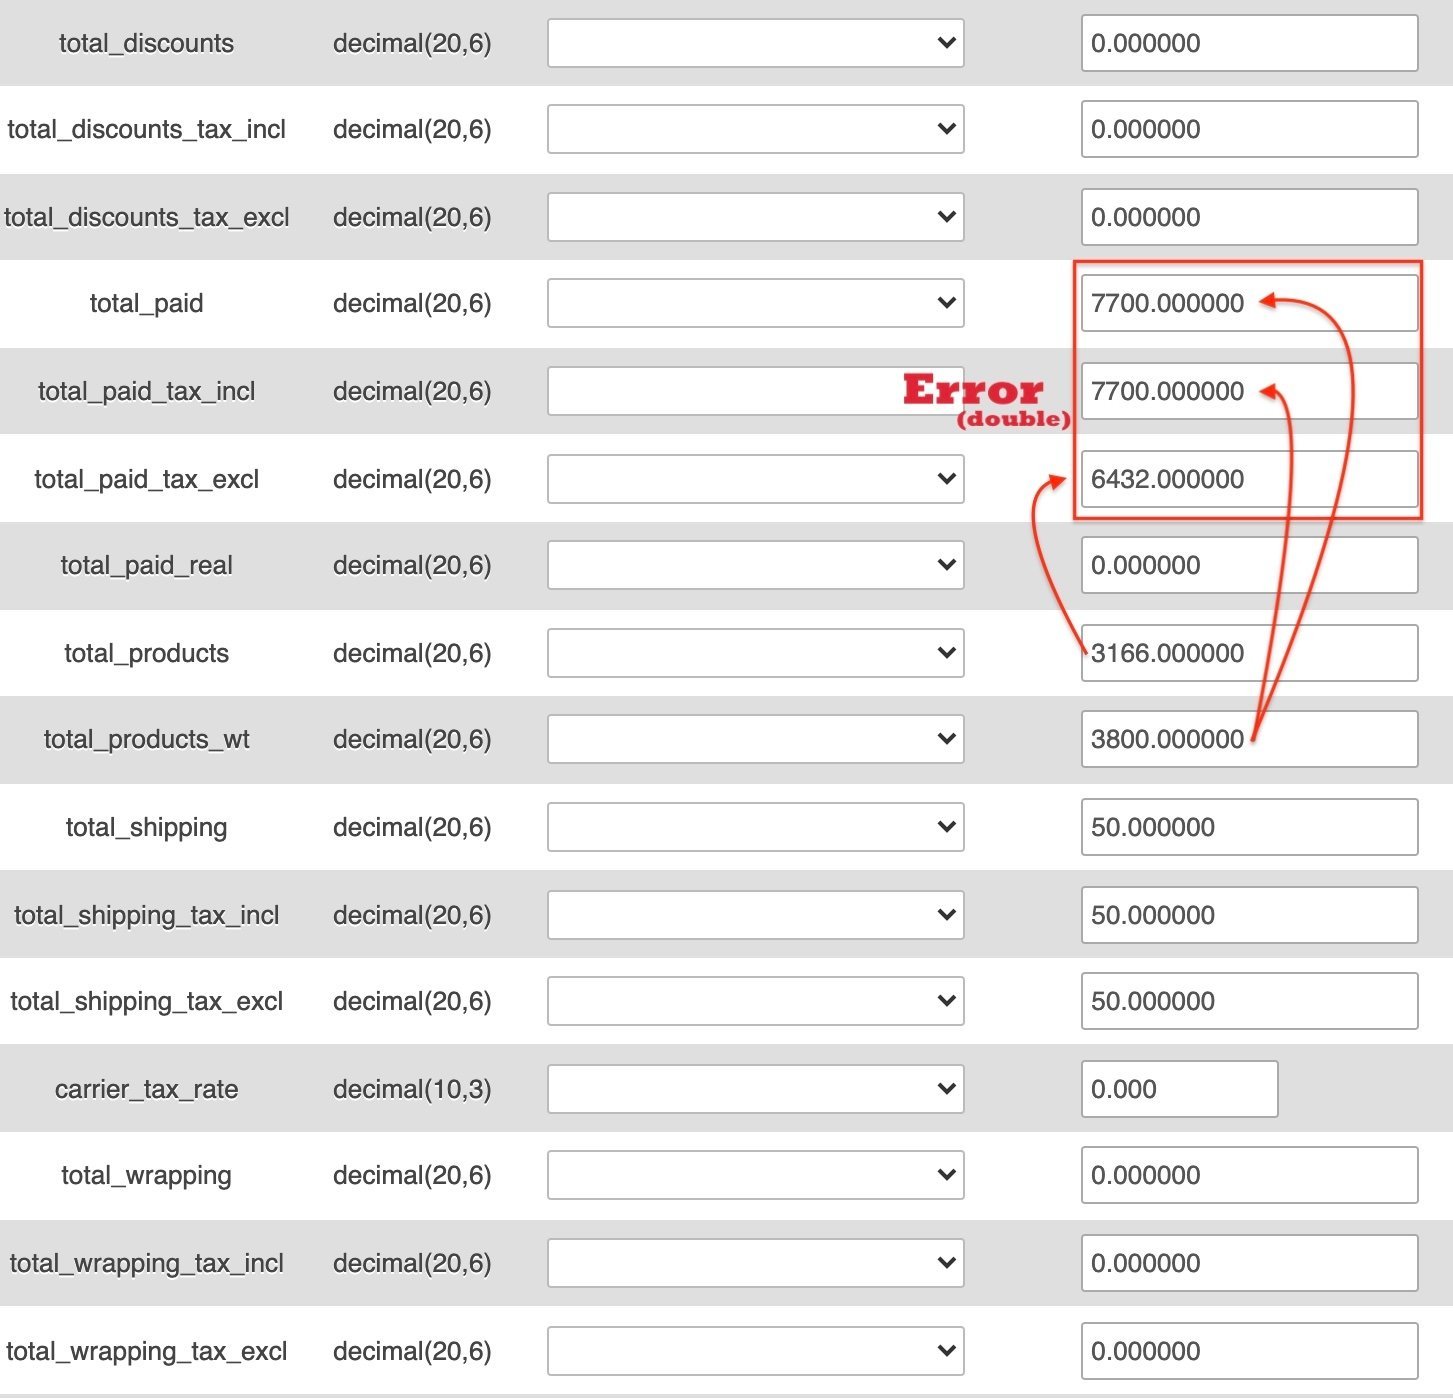Edit the total_shipping_tax_excl value field

click(x=1249, y=1001)
